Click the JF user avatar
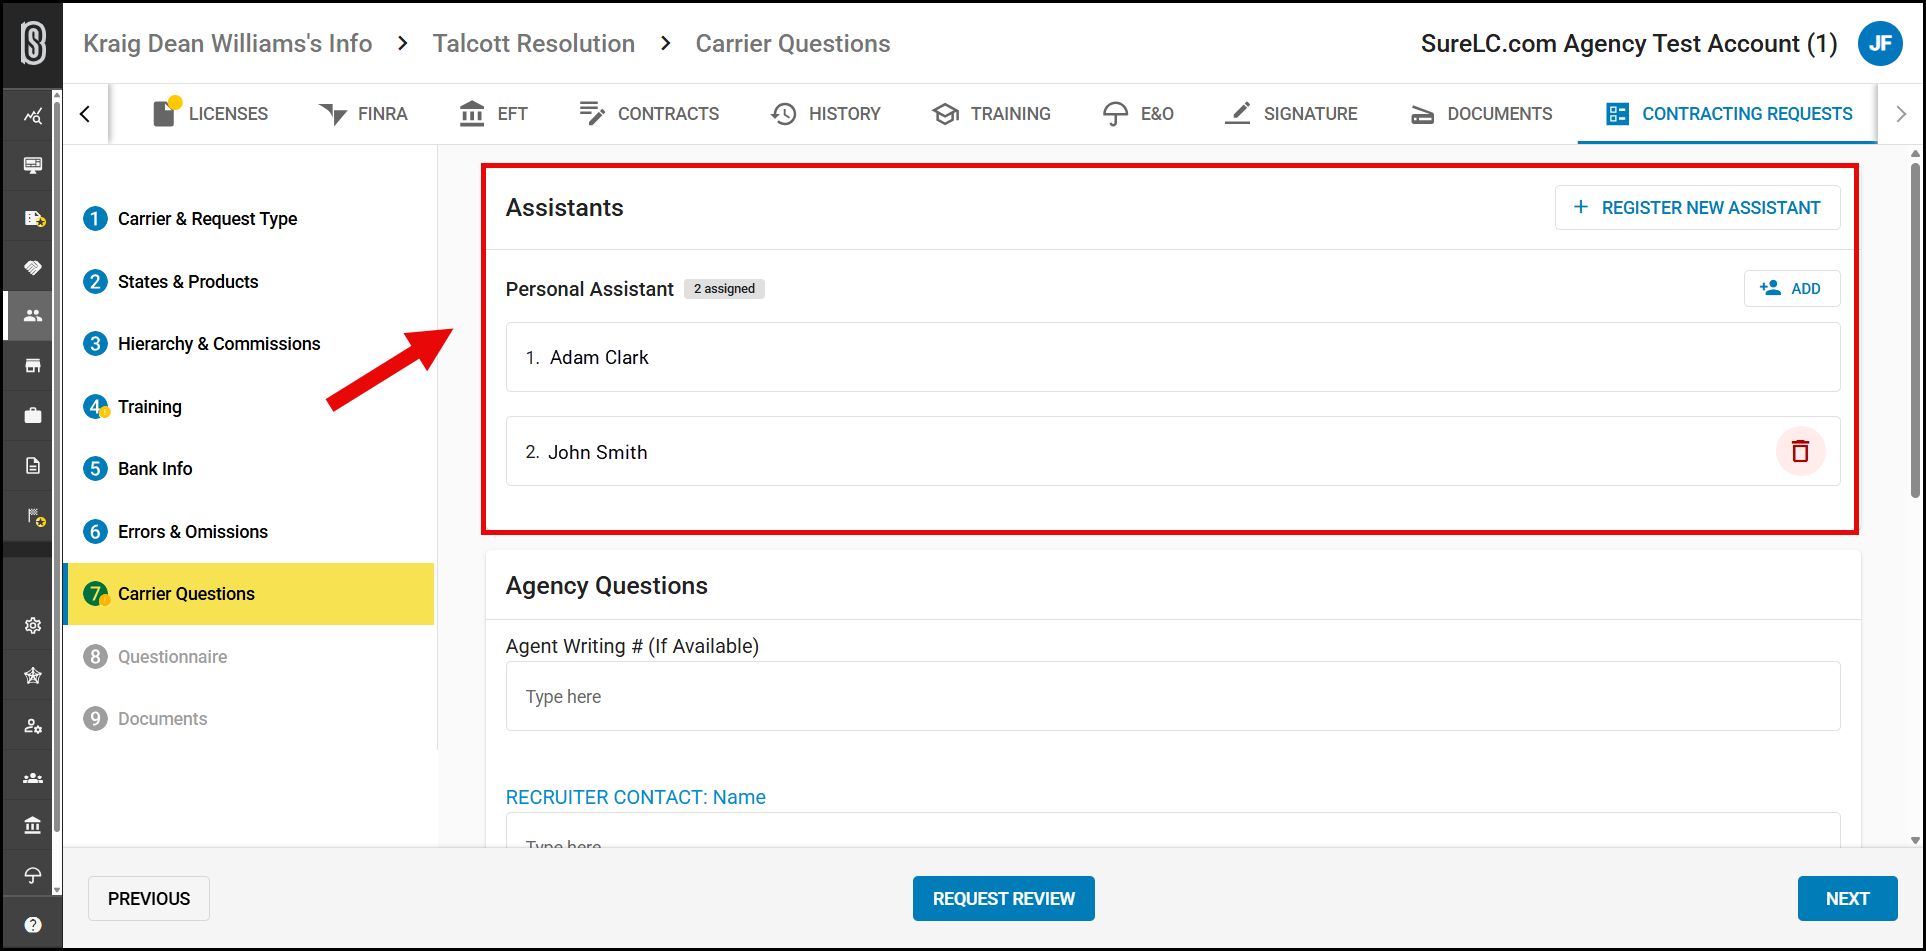This screenshot has width=1926, height=951. pos(1880,44)
